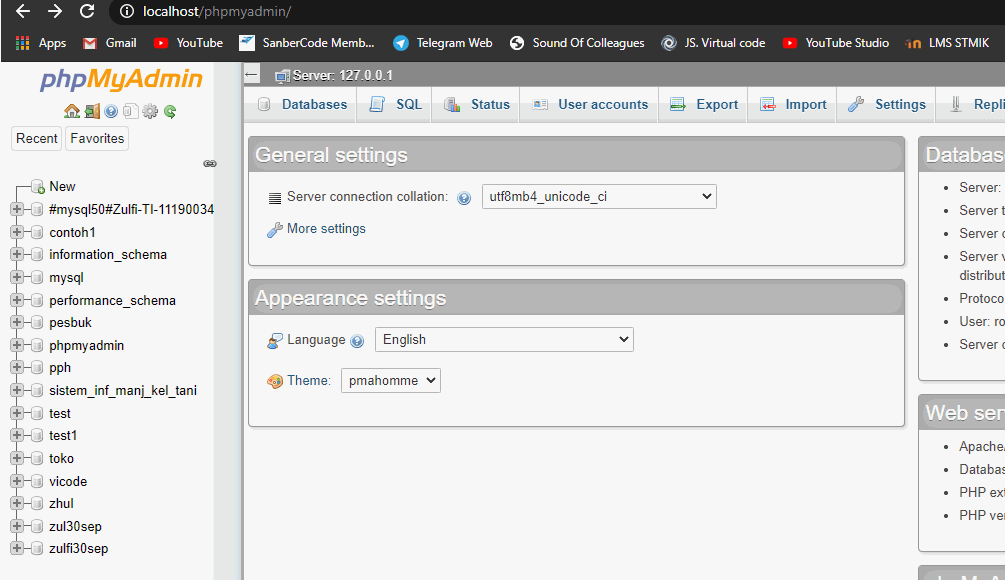
Task: Open the YouTube Studio bookmark
Action: (836, 43)
